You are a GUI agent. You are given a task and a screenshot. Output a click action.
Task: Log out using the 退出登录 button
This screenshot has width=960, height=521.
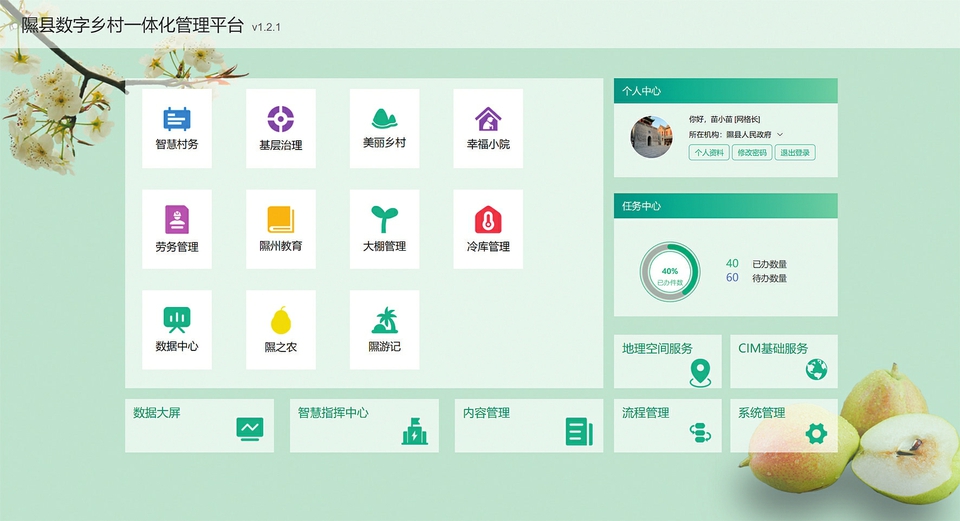pos(796,153)
